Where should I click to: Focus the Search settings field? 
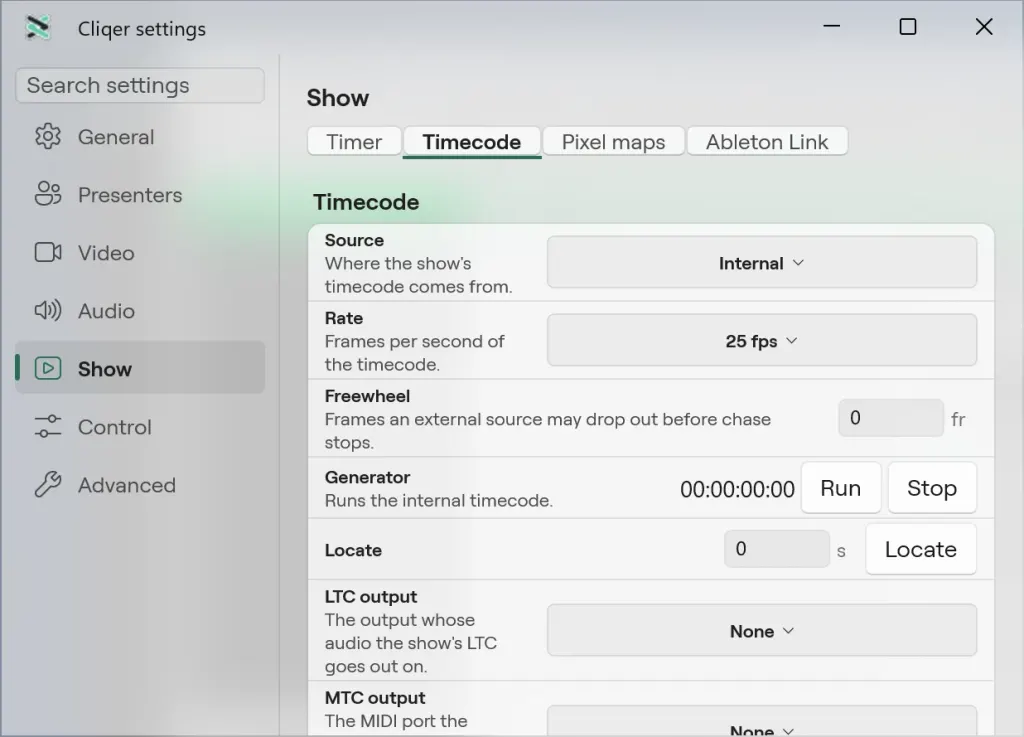(x=140, y=86)
